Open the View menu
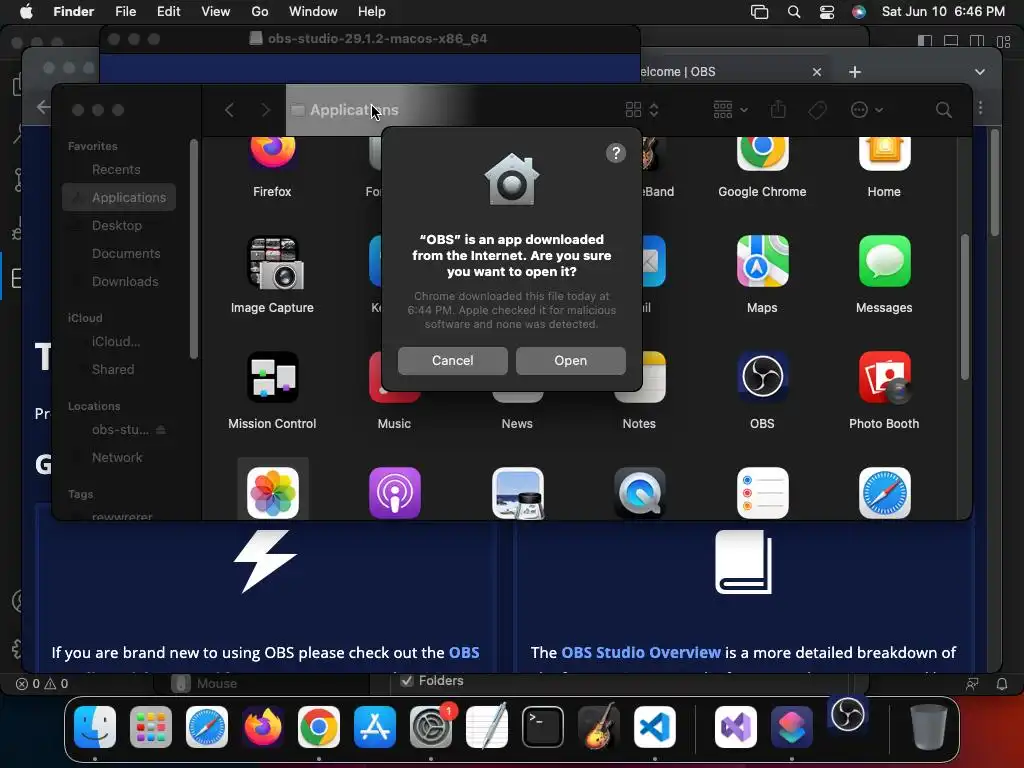 point(216,12)
